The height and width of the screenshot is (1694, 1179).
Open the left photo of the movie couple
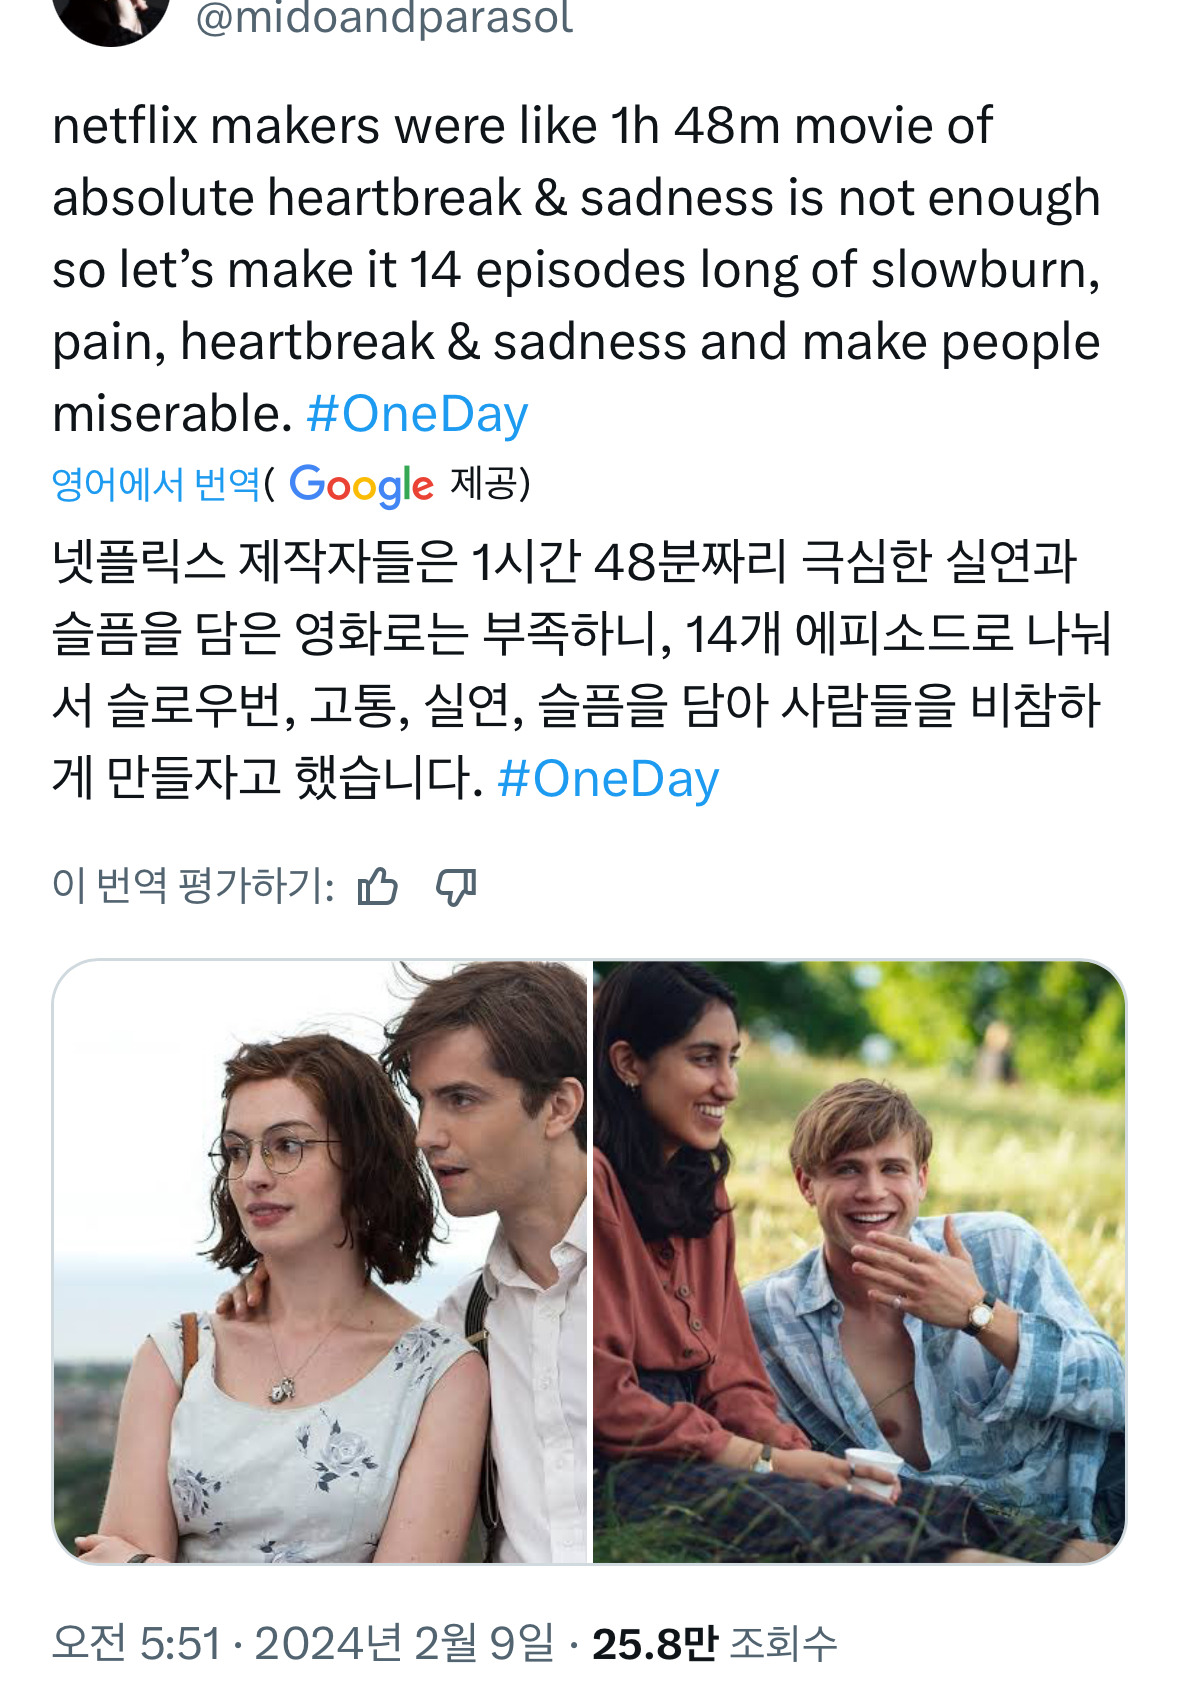[321, 1261]
